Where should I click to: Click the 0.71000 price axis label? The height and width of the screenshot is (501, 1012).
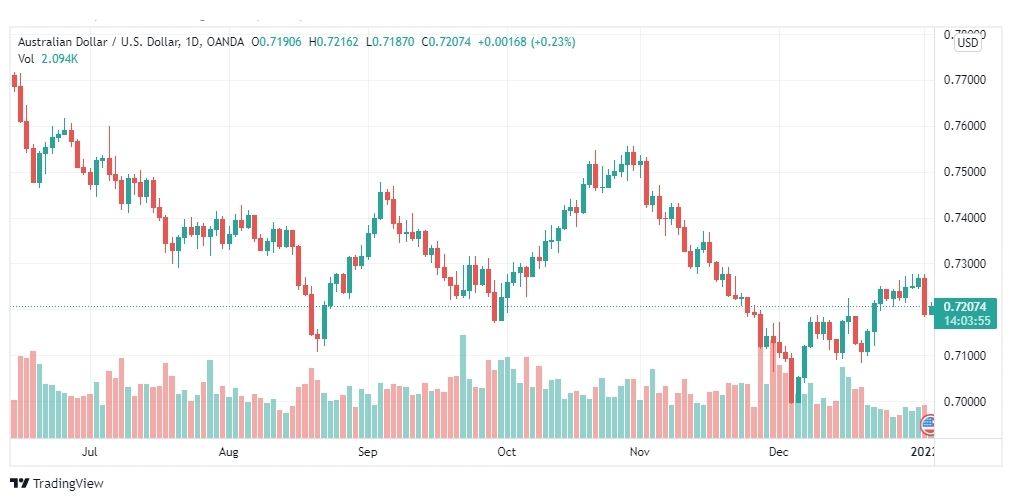click(x=964, y=355)
